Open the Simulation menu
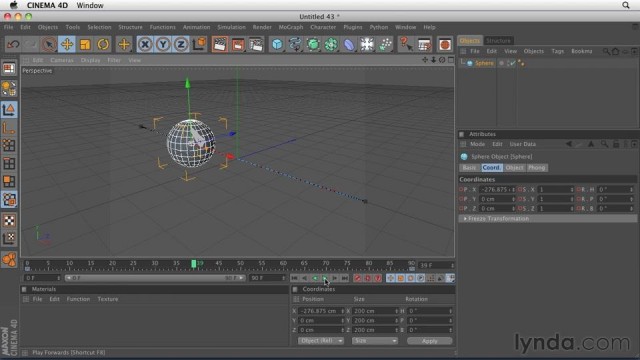This screenshot has width=640, height=360. pos(231,27)
